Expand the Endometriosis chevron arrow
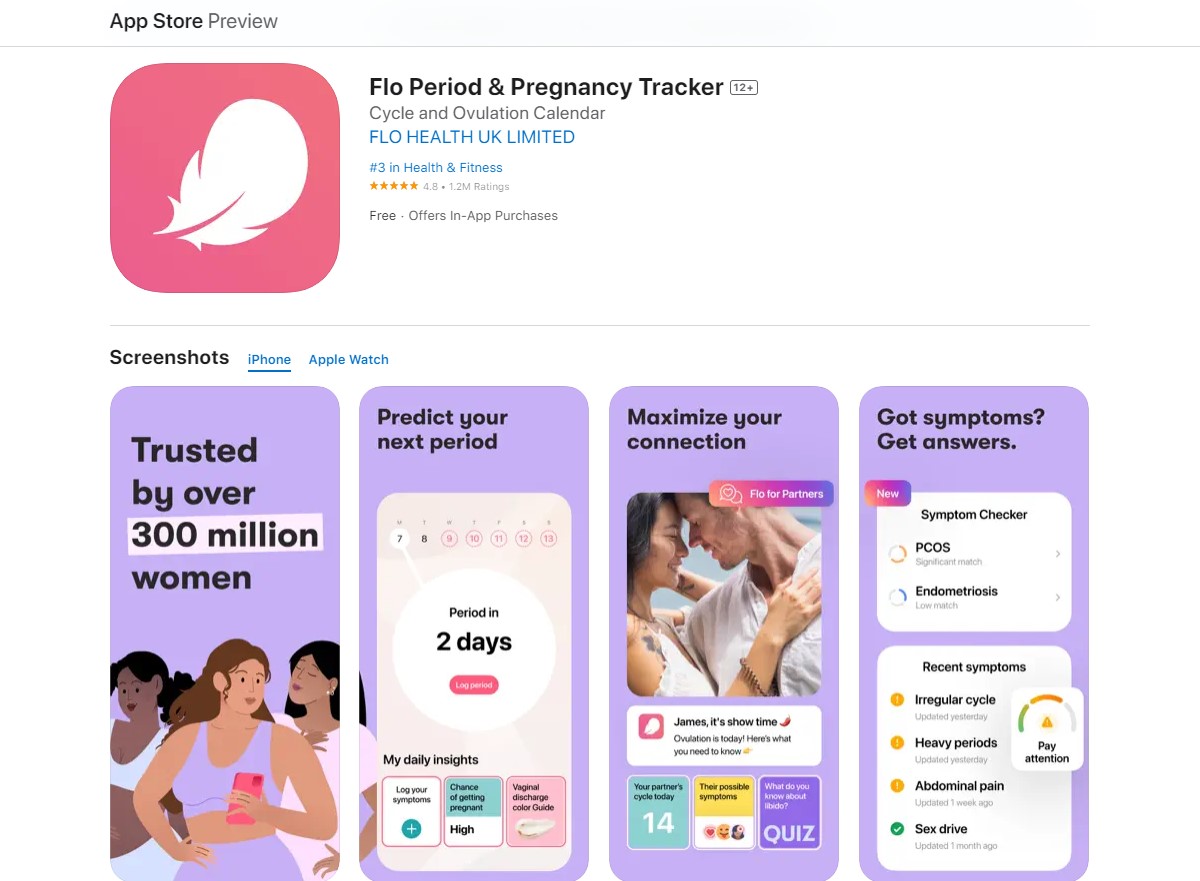Screen dimensions: 1200x881 tap(1058, 597)
